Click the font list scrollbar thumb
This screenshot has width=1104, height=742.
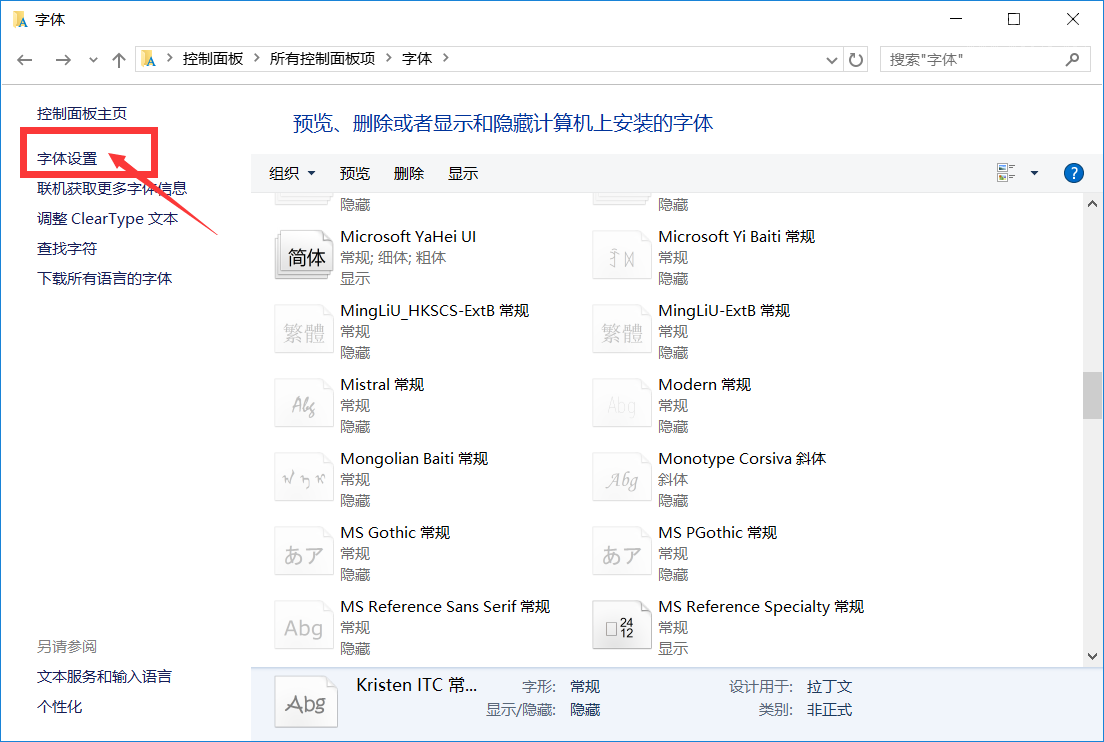coord(1092,395)
